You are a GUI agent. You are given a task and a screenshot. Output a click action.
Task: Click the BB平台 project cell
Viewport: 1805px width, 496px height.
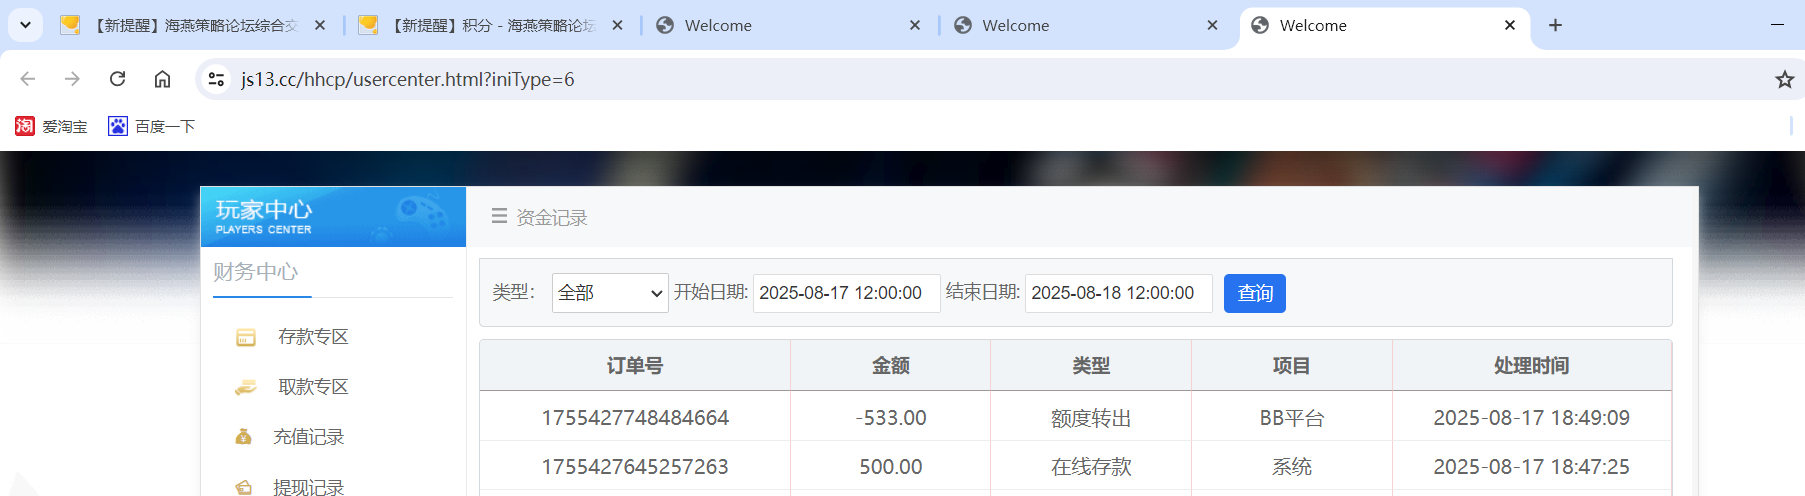point(1292,418)
